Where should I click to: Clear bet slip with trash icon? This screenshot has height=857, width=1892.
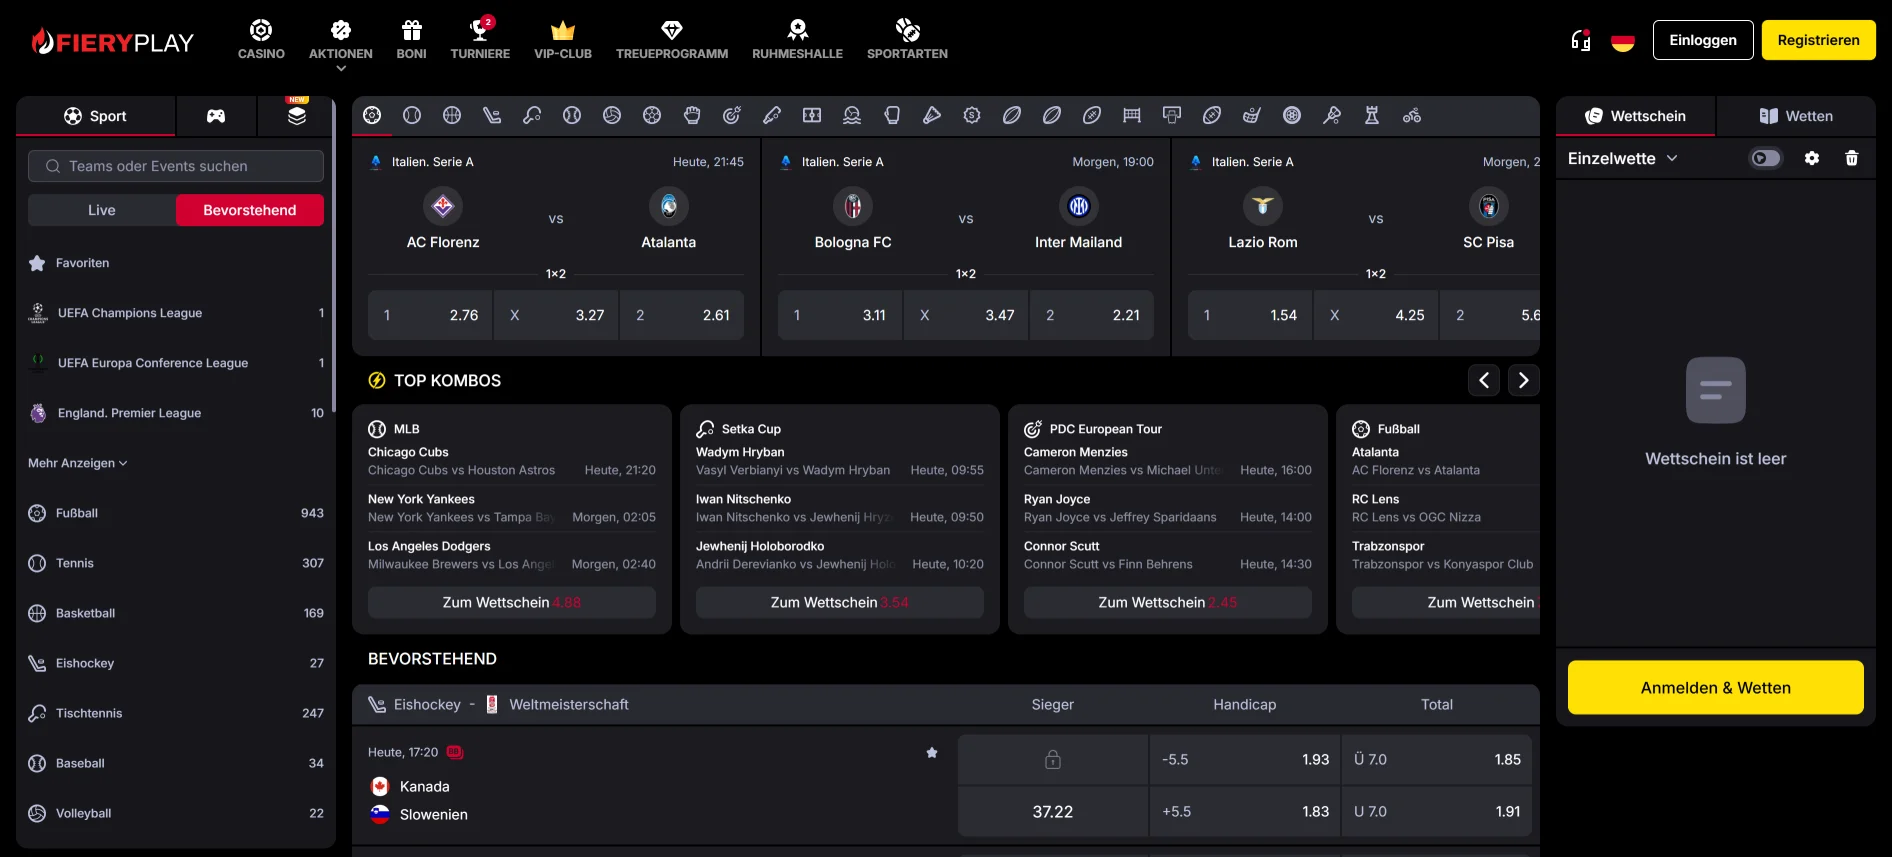(1852, 158)
